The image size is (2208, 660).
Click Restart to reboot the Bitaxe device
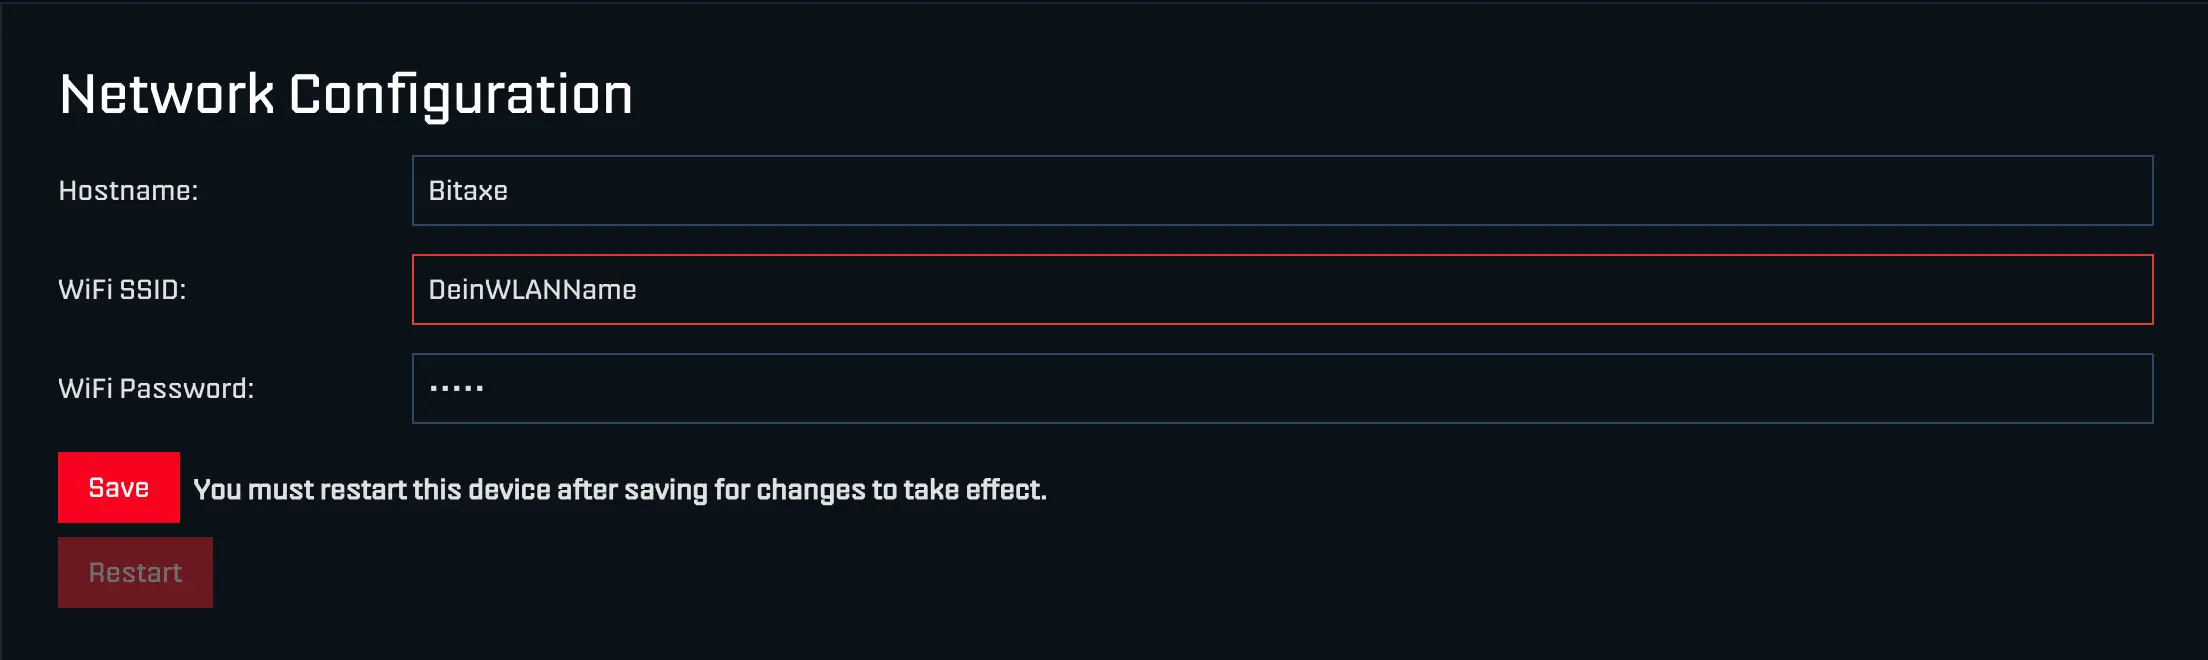pyautogui.click(x=134, y=572)
